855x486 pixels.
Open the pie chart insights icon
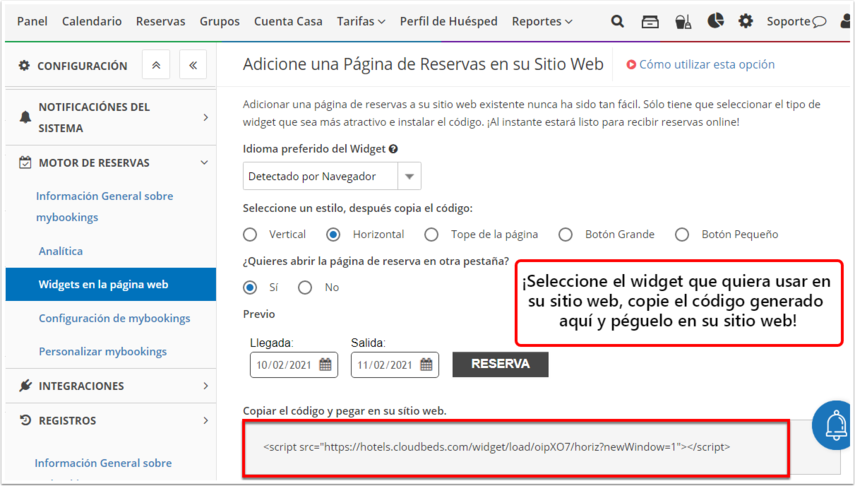click(715, 21)
